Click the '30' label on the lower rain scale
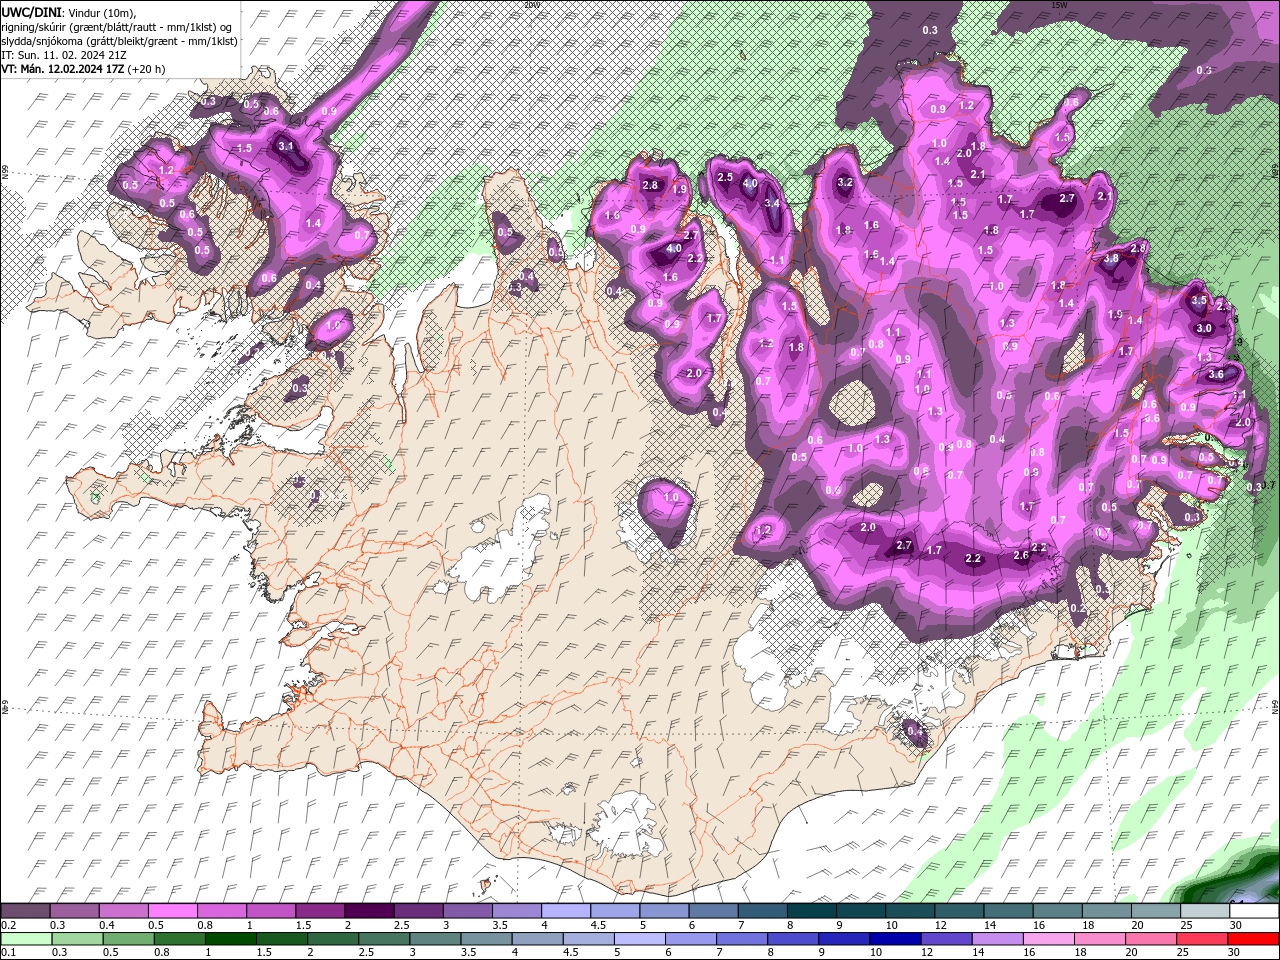Viewport: 1280px width, 960px height. click(1234, 953)
